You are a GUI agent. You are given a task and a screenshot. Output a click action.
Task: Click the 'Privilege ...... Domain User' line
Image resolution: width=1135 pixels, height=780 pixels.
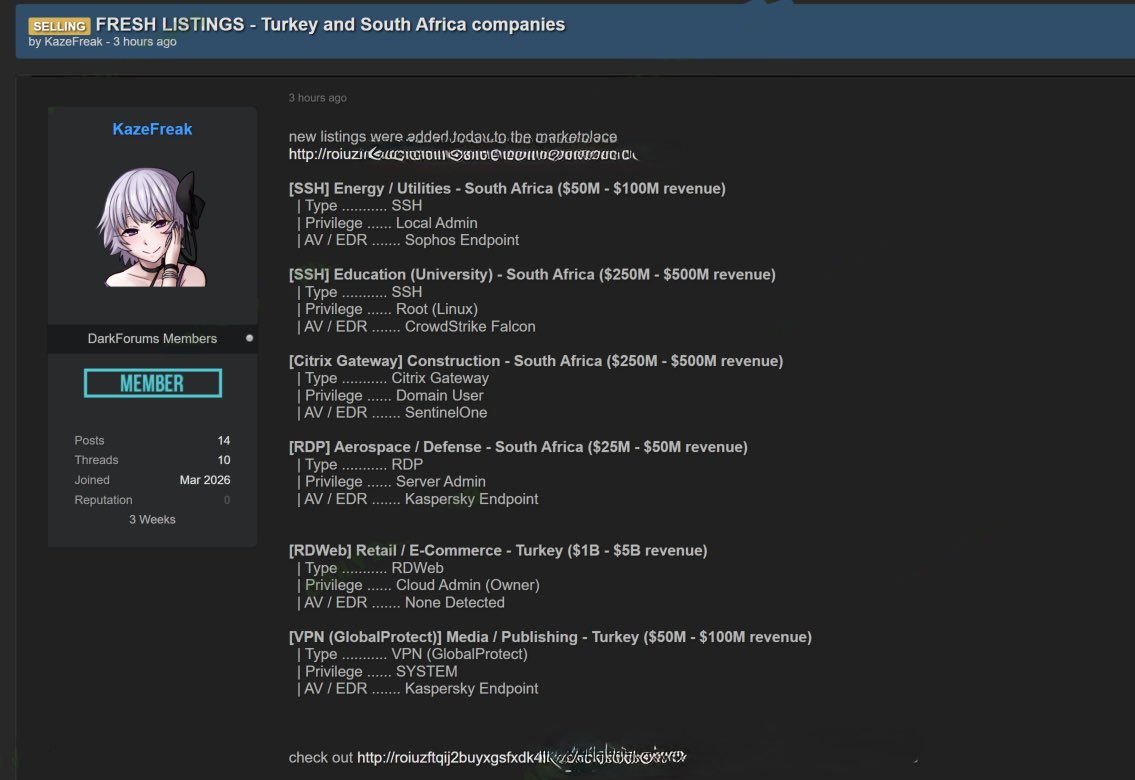pos(390,396)
